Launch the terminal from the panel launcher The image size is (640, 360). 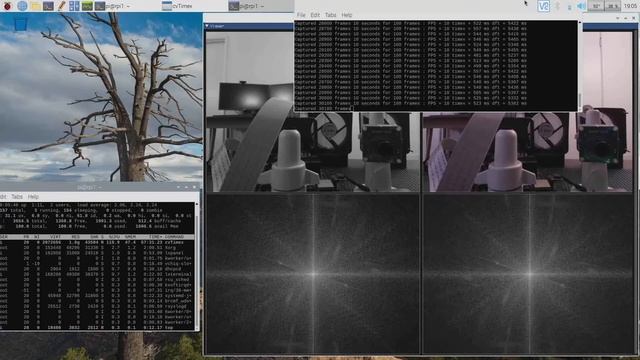(x=48, y=6)
